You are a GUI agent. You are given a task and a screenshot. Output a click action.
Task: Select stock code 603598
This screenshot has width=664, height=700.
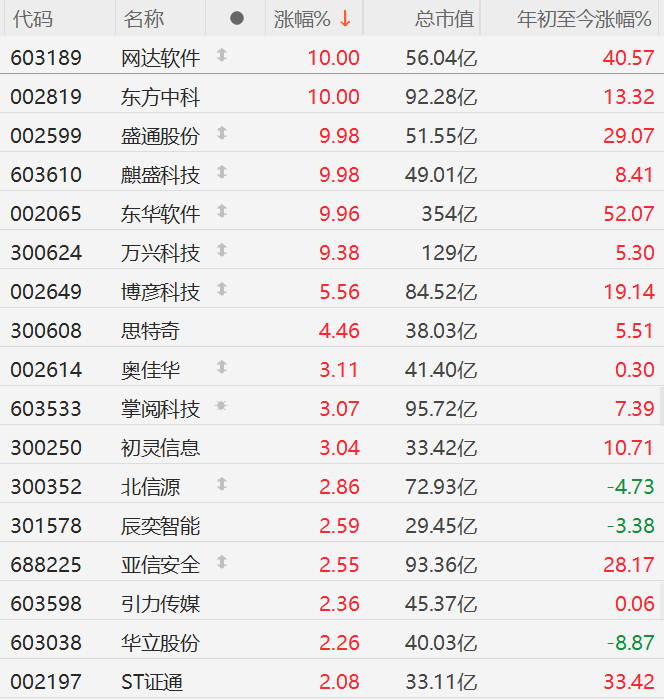point(46,604)
